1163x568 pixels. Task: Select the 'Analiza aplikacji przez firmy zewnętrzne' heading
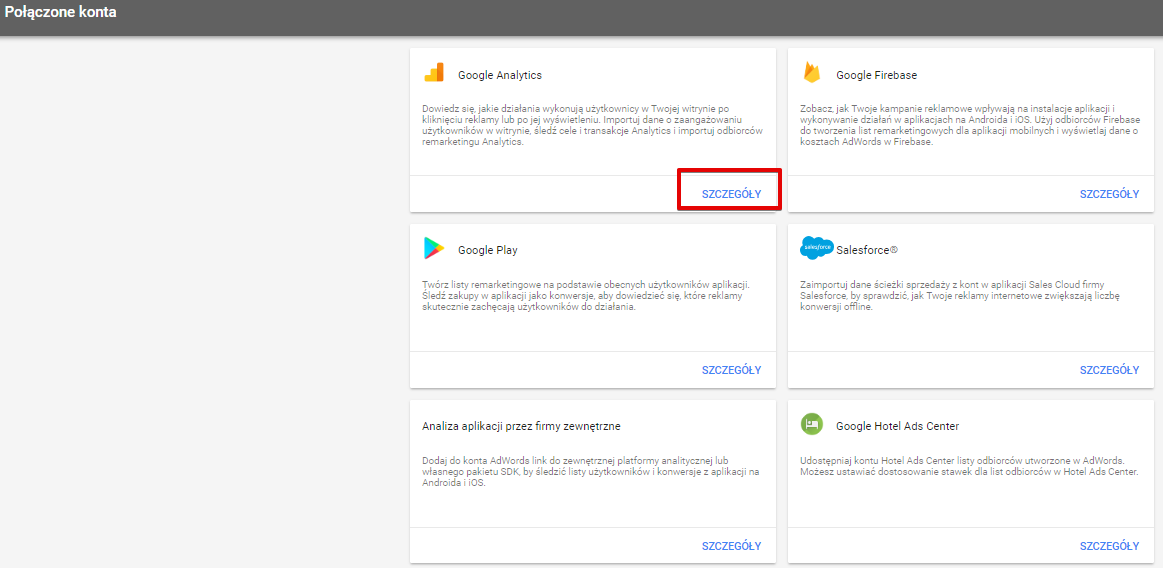521,426
